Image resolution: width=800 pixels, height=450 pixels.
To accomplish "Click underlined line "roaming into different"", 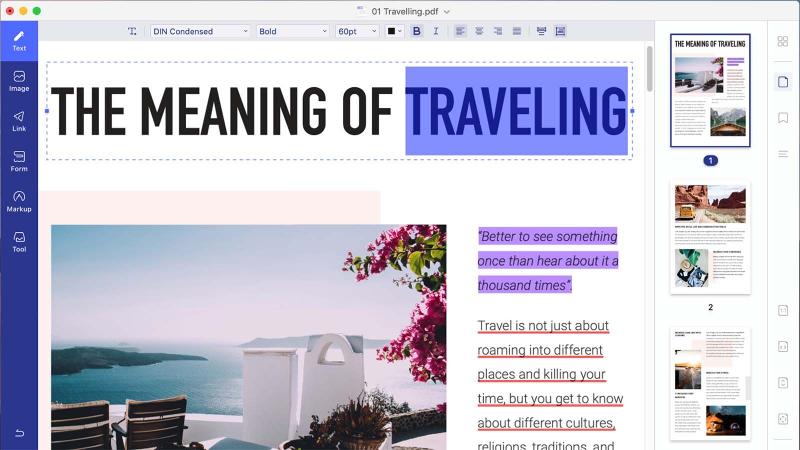I will 540,351.
